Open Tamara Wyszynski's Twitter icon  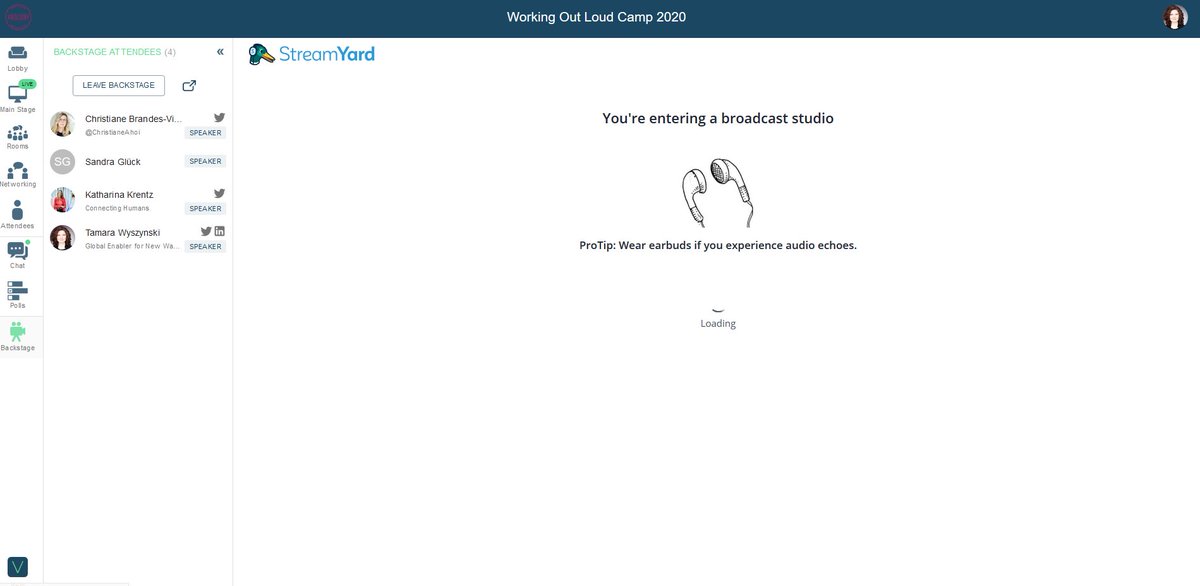click(206, 231)
